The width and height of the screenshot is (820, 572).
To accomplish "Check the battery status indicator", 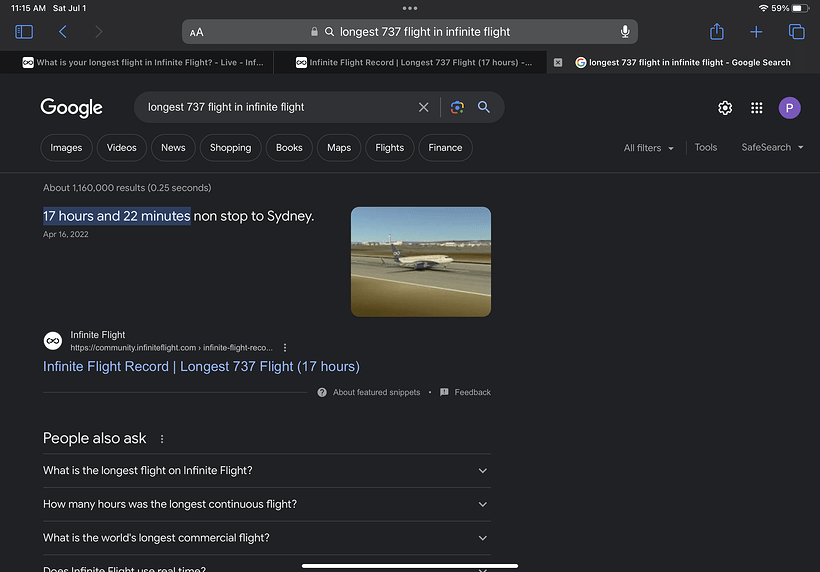I will [800, 8].
